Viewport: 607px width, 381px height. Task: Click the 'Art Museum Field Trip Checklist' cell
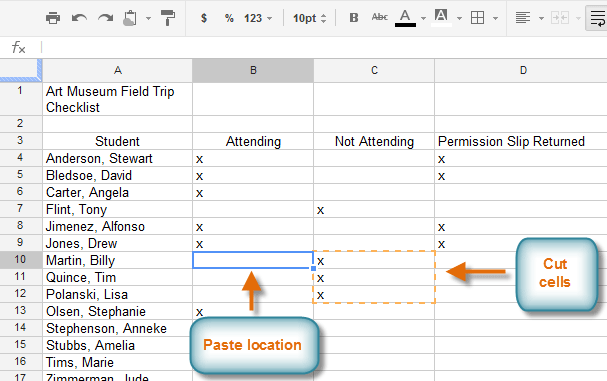pos(117,99)
